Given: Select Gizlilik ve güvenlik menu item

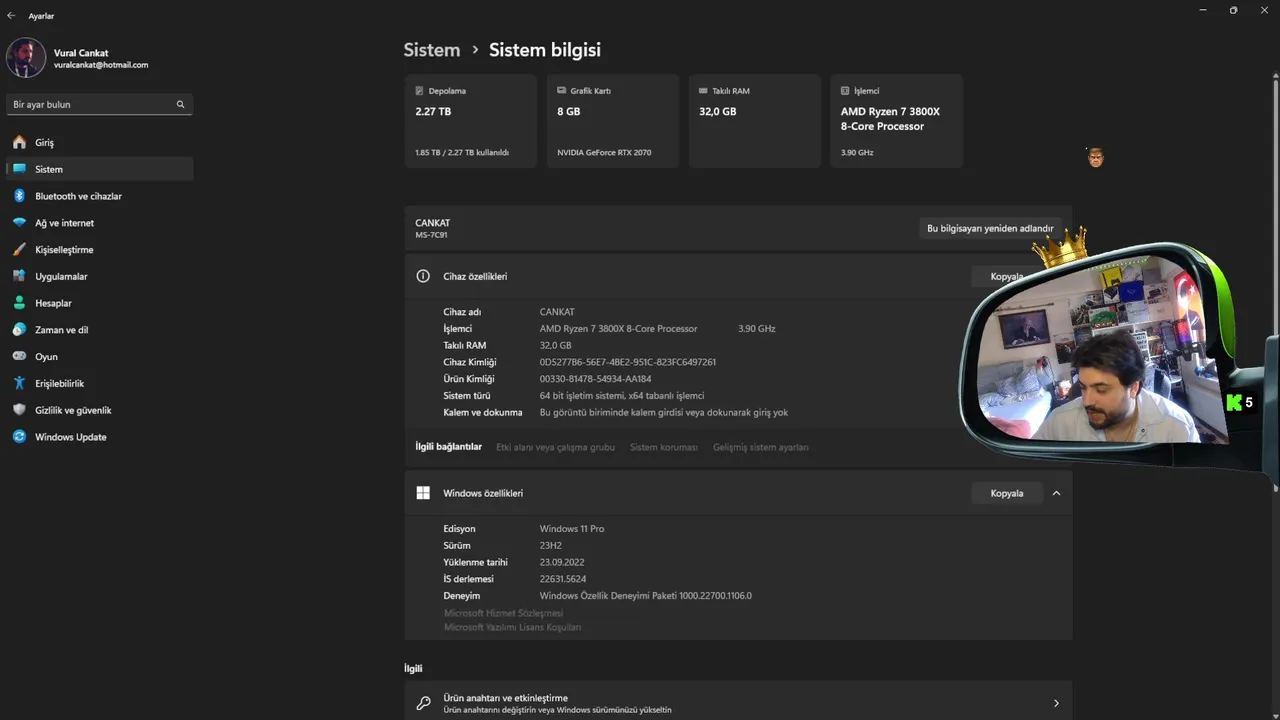Looking at the screenshot, I should tap(99, 410).
